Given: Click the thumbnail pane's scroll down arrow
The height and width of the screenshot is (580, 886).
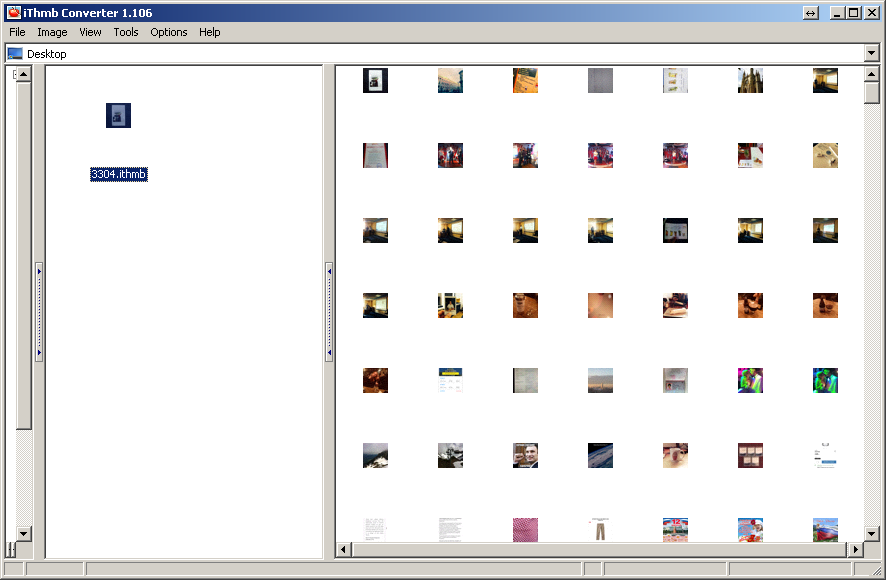Looking at the screenshot, I should tap(872, 534).
